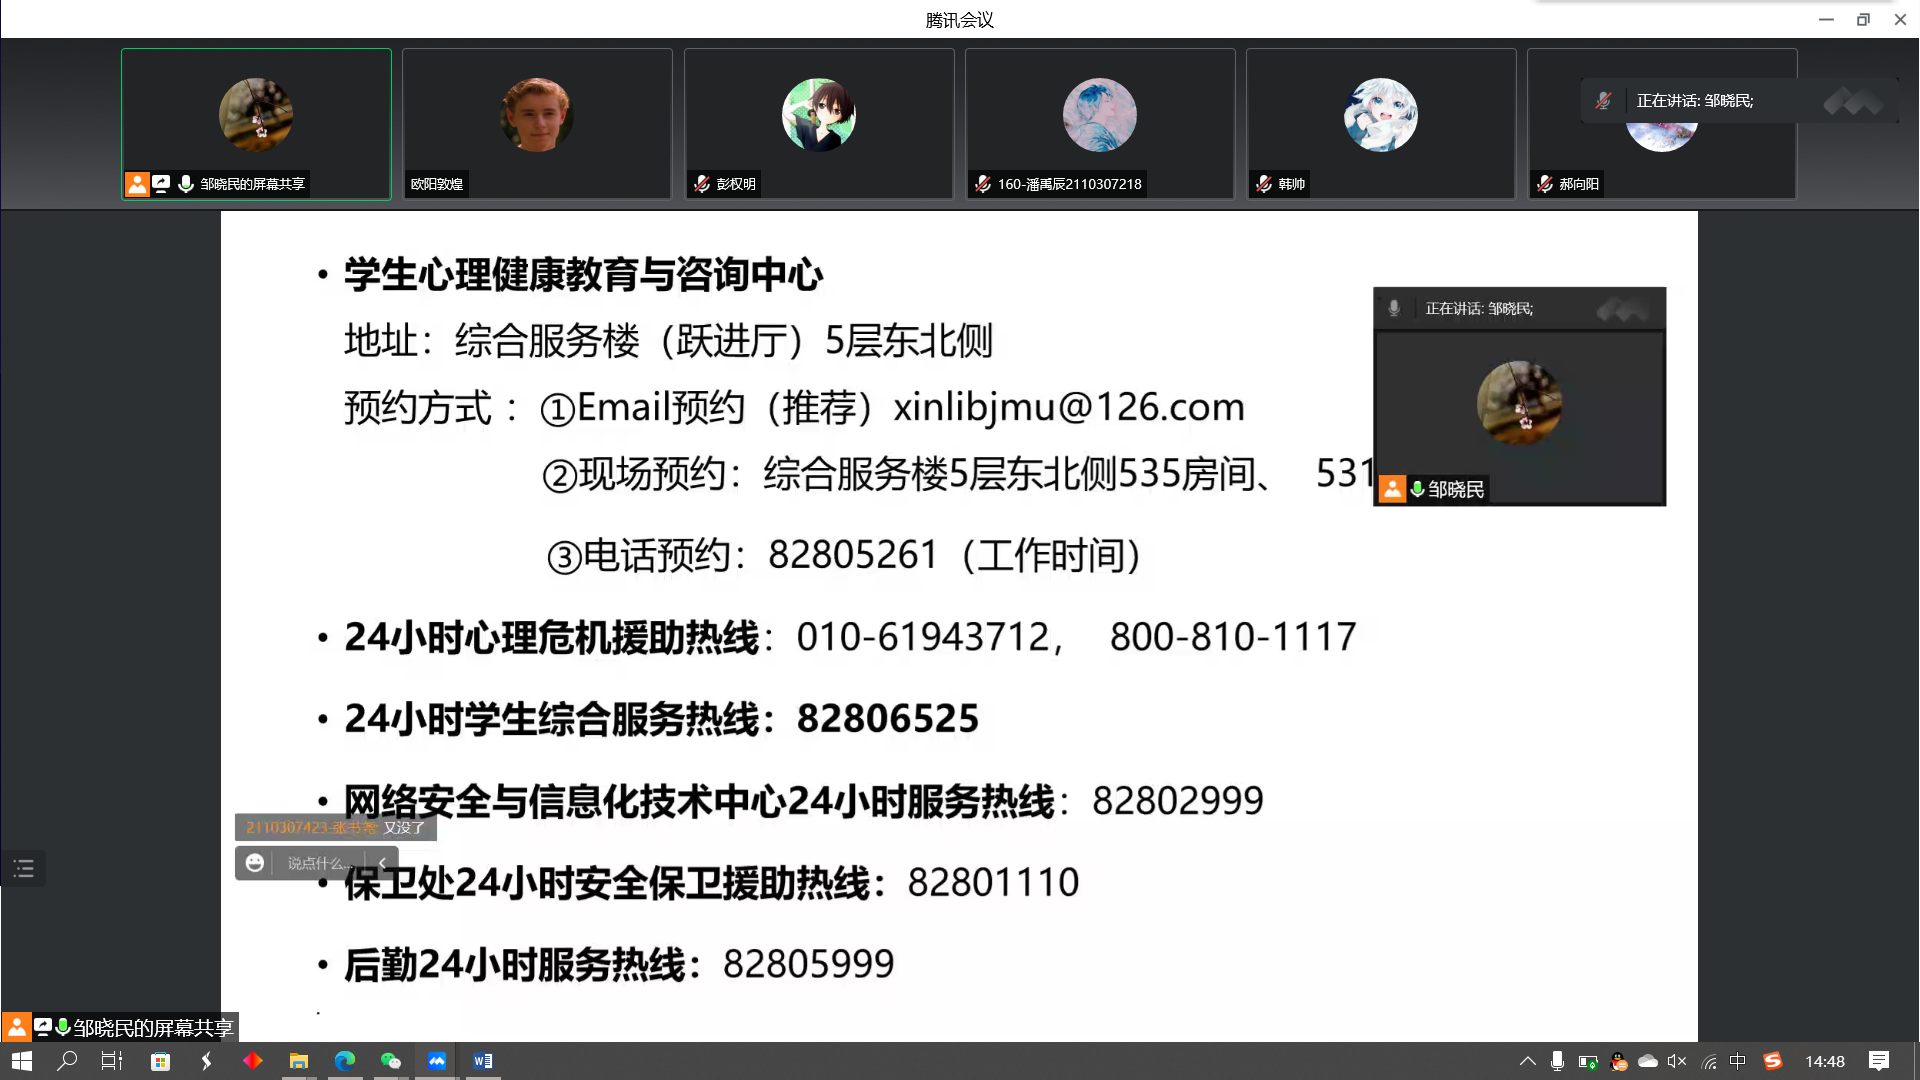
Task: Open WeChat from the taskbar
Action: [390, 1061]
